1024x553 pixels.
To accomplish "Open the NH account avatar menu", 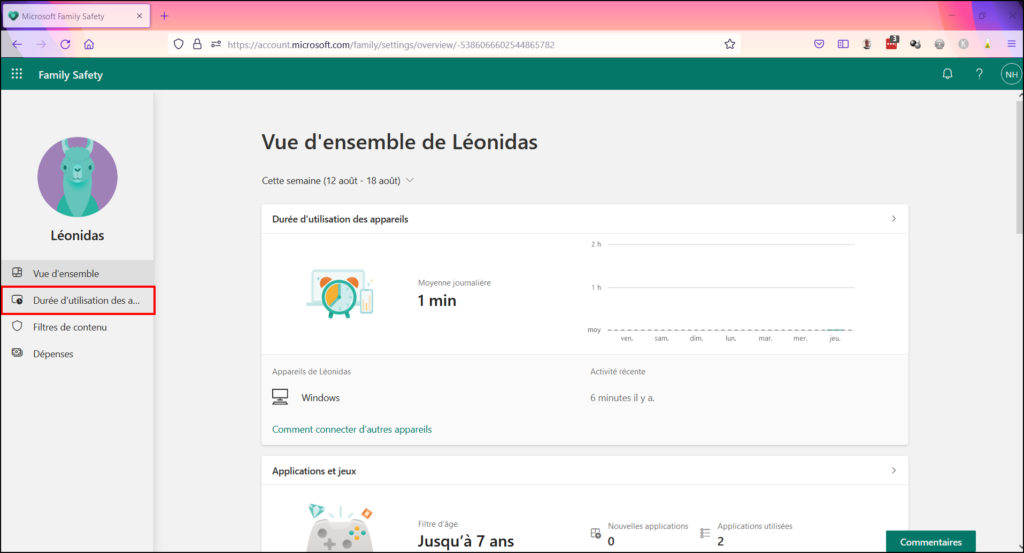I will pyautogui.click(x=1011, y=74).
